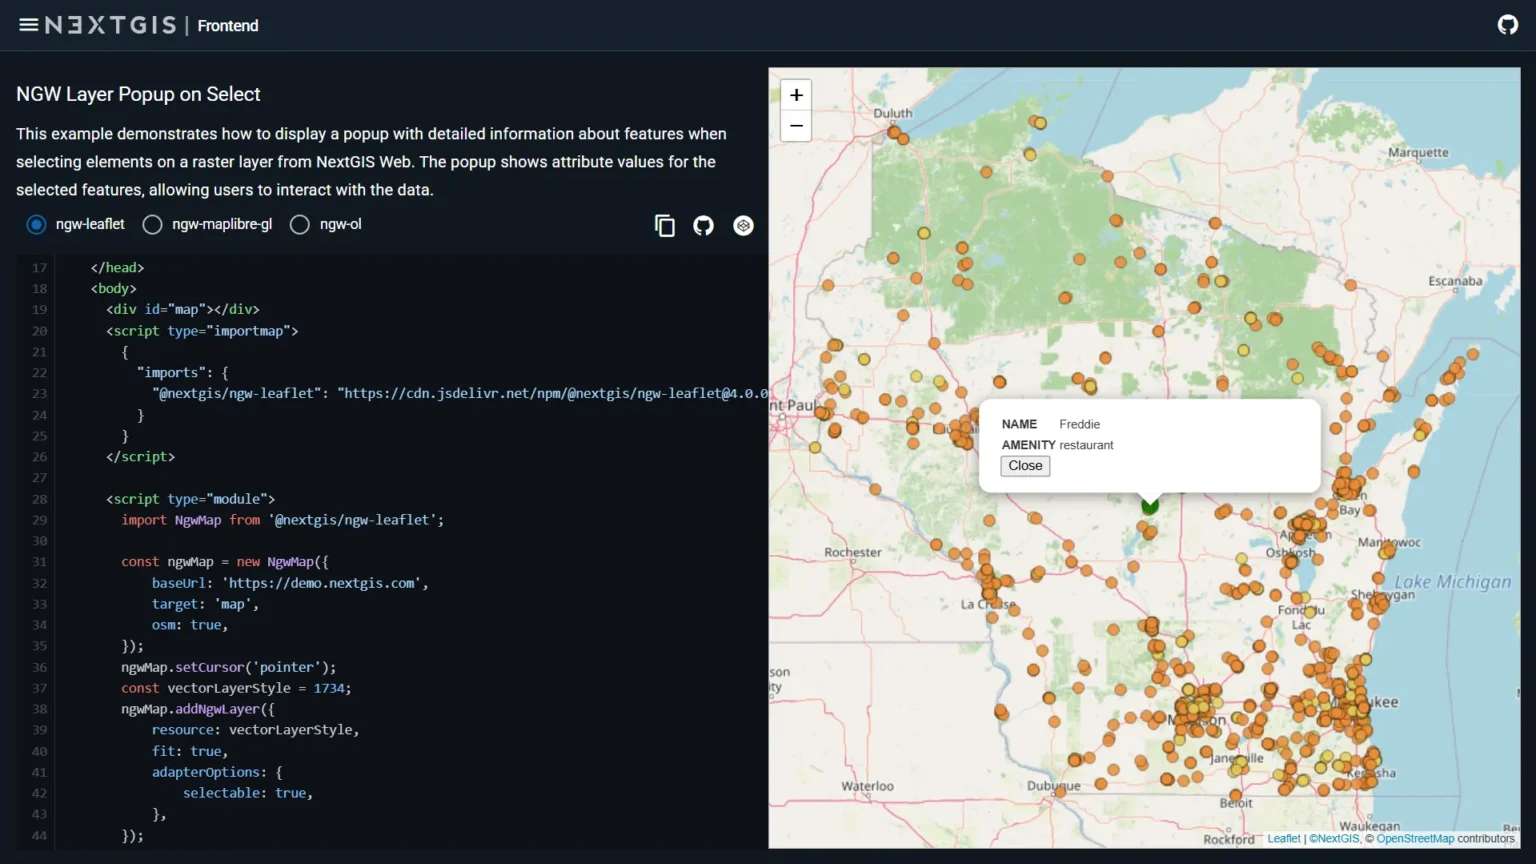The width and height of the screenshot is (1536, 864).
Task: Open the OpenStreetMap attribution link
Action: pyautogui.click(x=1415, y=839)
